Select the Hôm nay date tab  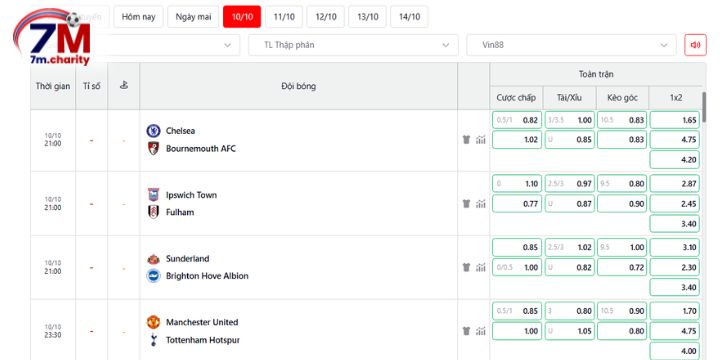pos(138,17)
